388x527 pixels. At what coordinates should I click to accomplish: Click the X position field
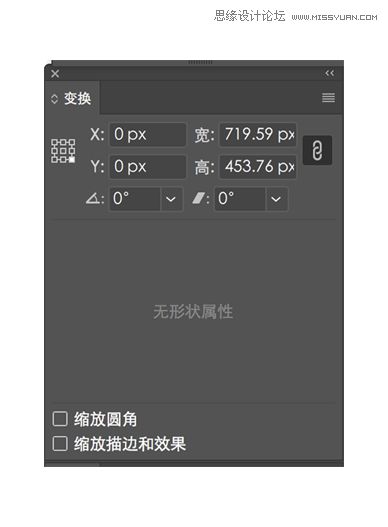(148, 135)
